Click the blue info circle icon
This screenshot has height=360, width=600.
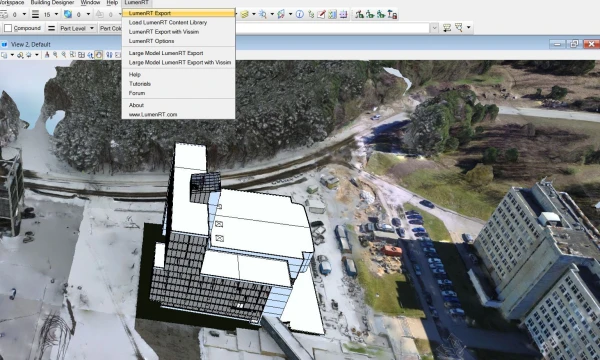tap(300, 15)
